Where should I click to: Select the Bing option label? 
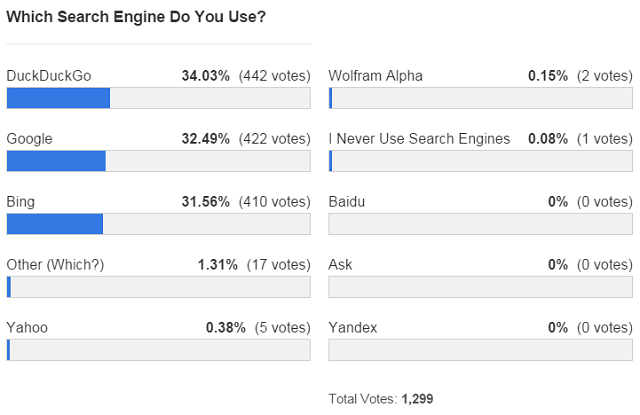point(21,202)
